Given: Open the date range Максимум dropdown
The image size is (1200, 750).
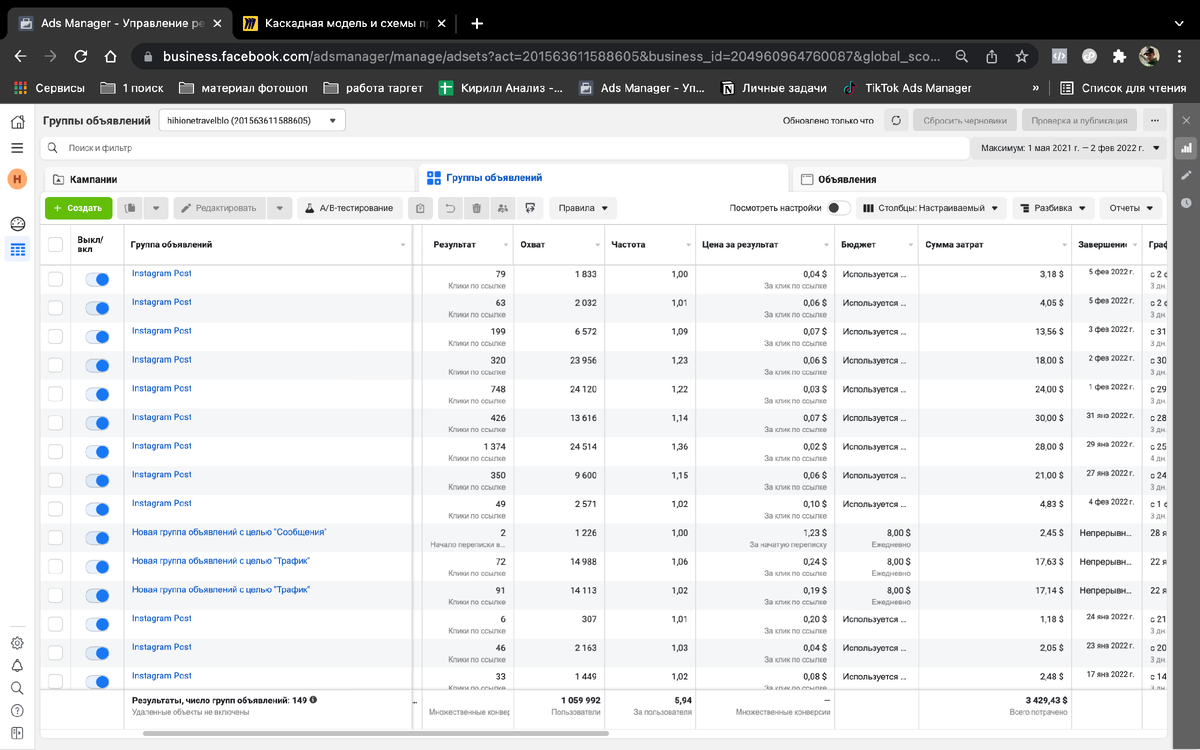Looking at the screenshot, I should pos(1069,148).
